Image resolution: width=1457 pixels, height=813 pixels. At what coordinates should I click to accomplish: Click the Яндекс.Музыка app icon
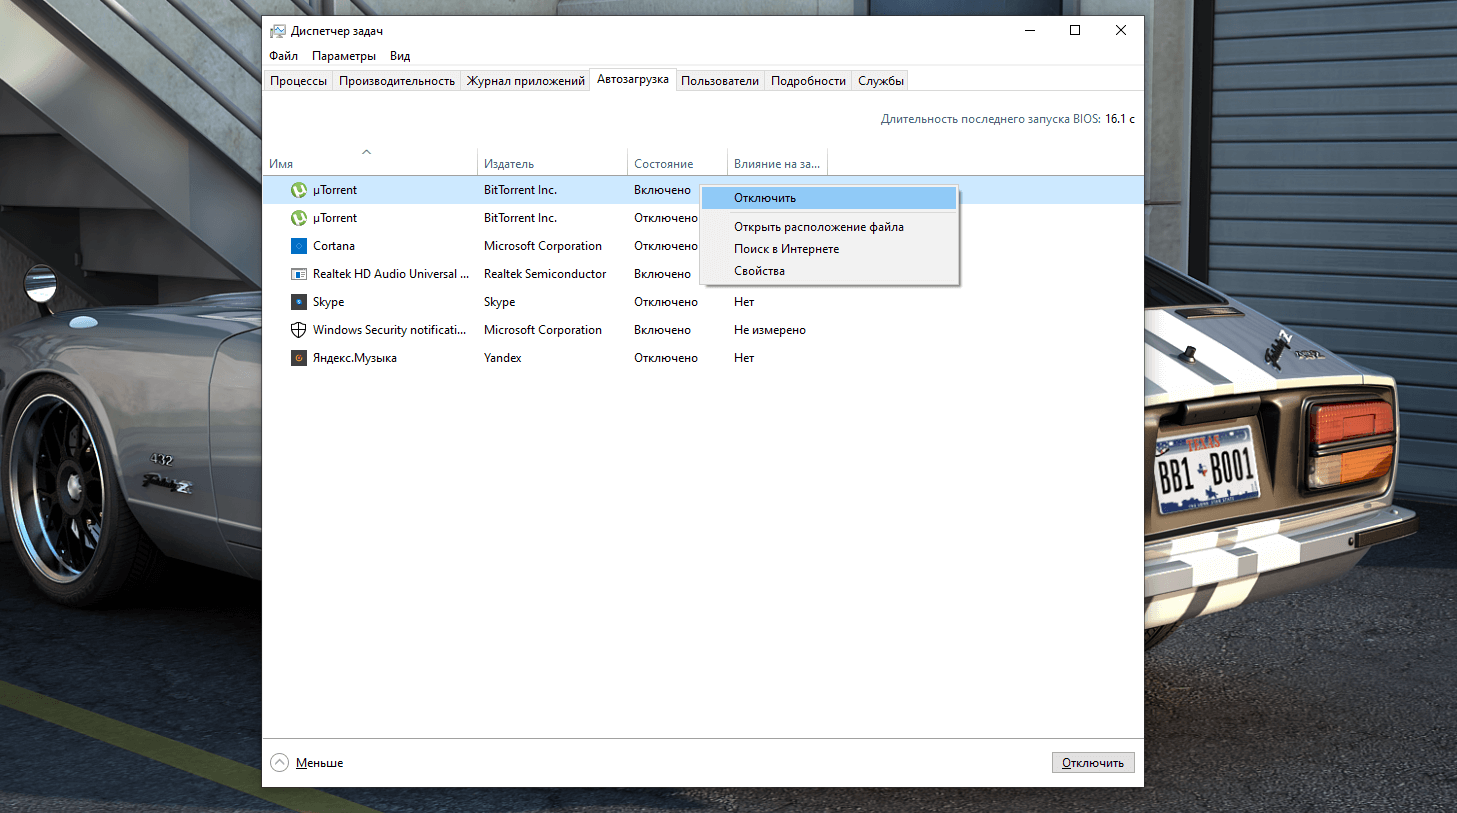click(x=298, y=358)
